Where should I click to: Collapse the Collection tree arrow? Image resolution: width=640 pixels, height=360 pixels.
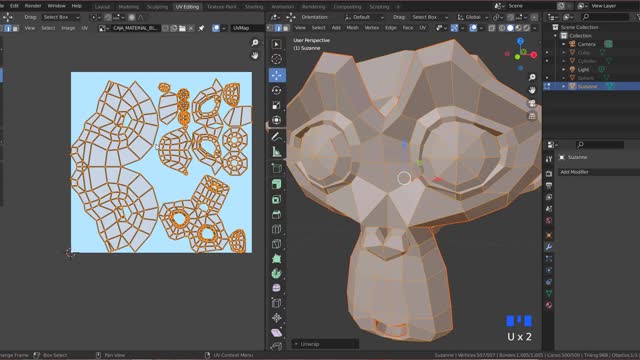(x=556, y=36)
